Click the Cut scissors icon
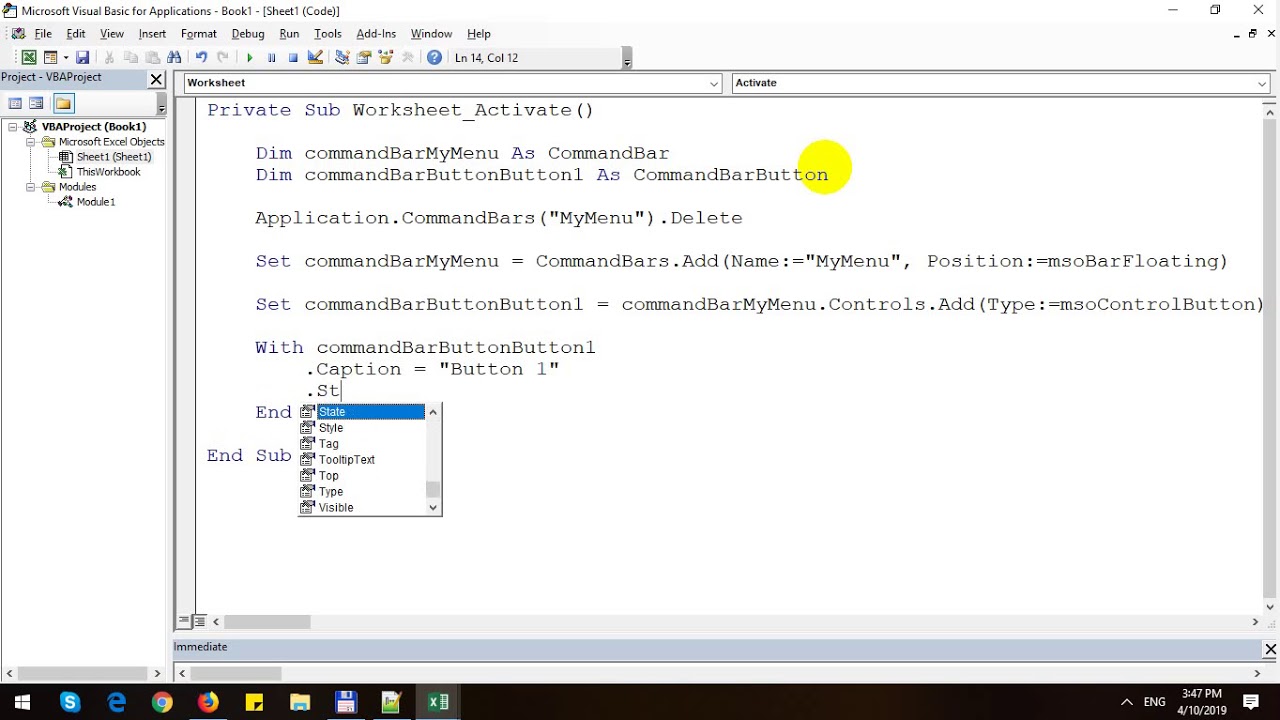The height and width of the screenshot is (720, 1280). click(x=109, y=58)
